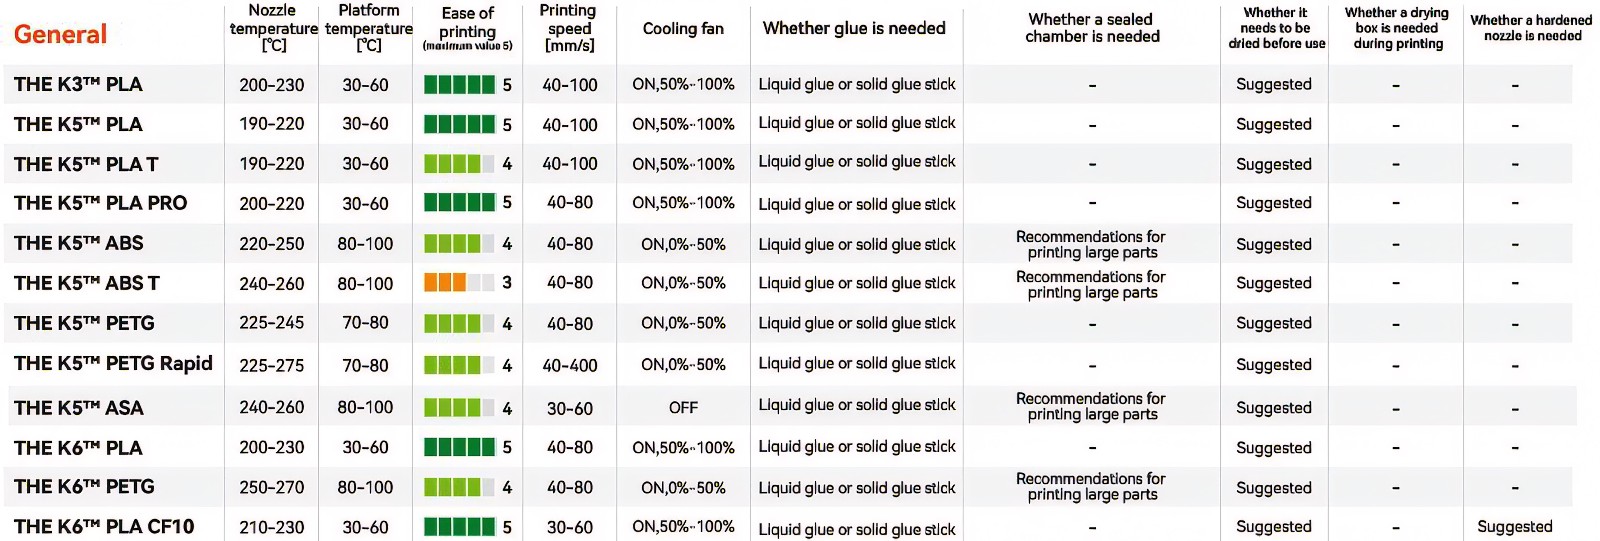The image size is (1600, 541).
Task: Click the Nozzle temperature column header
Action: (x=273, y=27)
